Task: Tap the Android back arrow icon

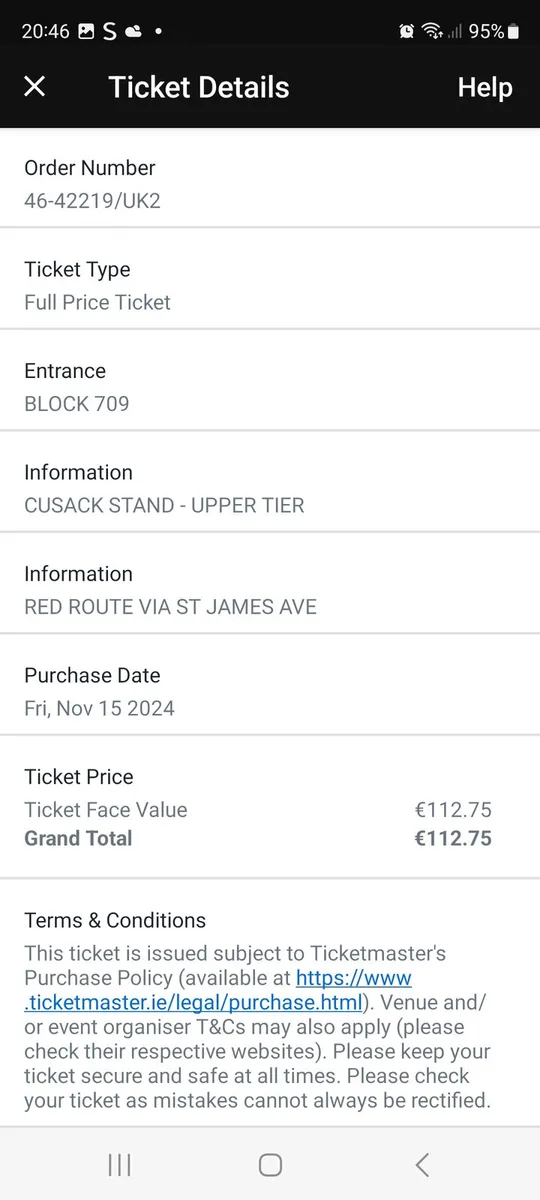Action: click(x=422, y=1164)
